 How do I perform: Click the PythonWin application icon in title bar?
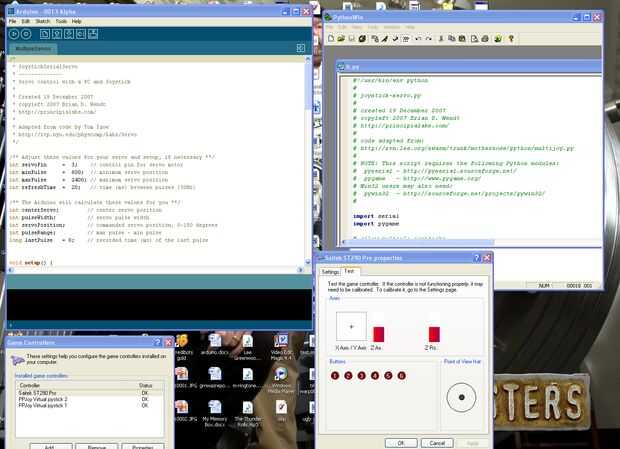[328, 17]
